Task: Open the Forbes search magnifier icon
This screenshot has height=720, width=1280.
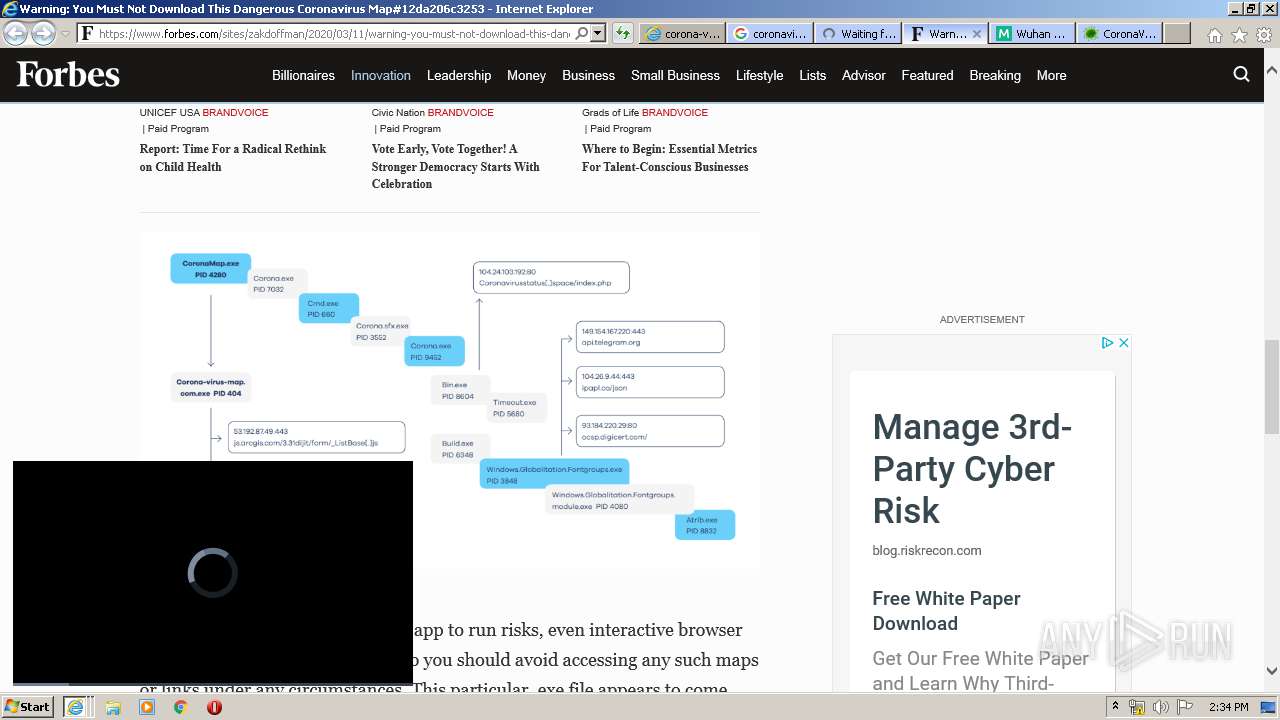Action: point(1242,74)
